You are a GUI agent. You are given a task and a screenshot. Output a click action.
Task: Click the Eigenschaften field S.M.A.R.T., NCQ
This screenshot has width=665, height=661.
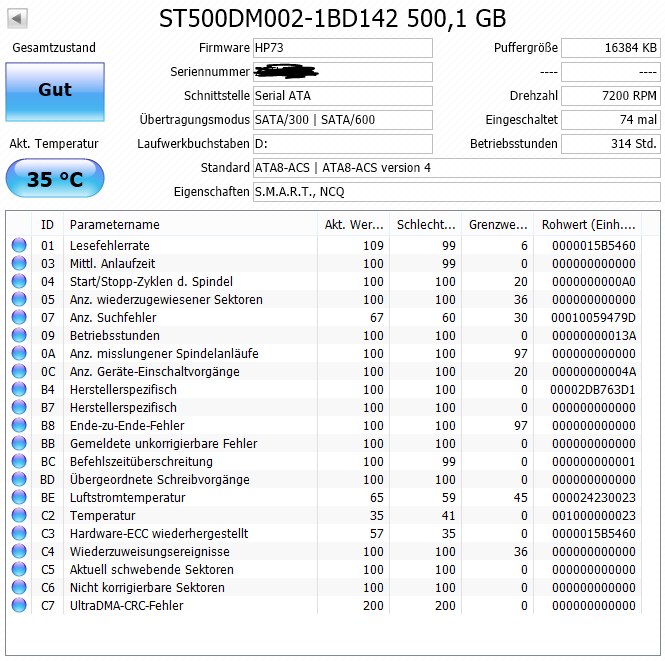coord(457,192)
